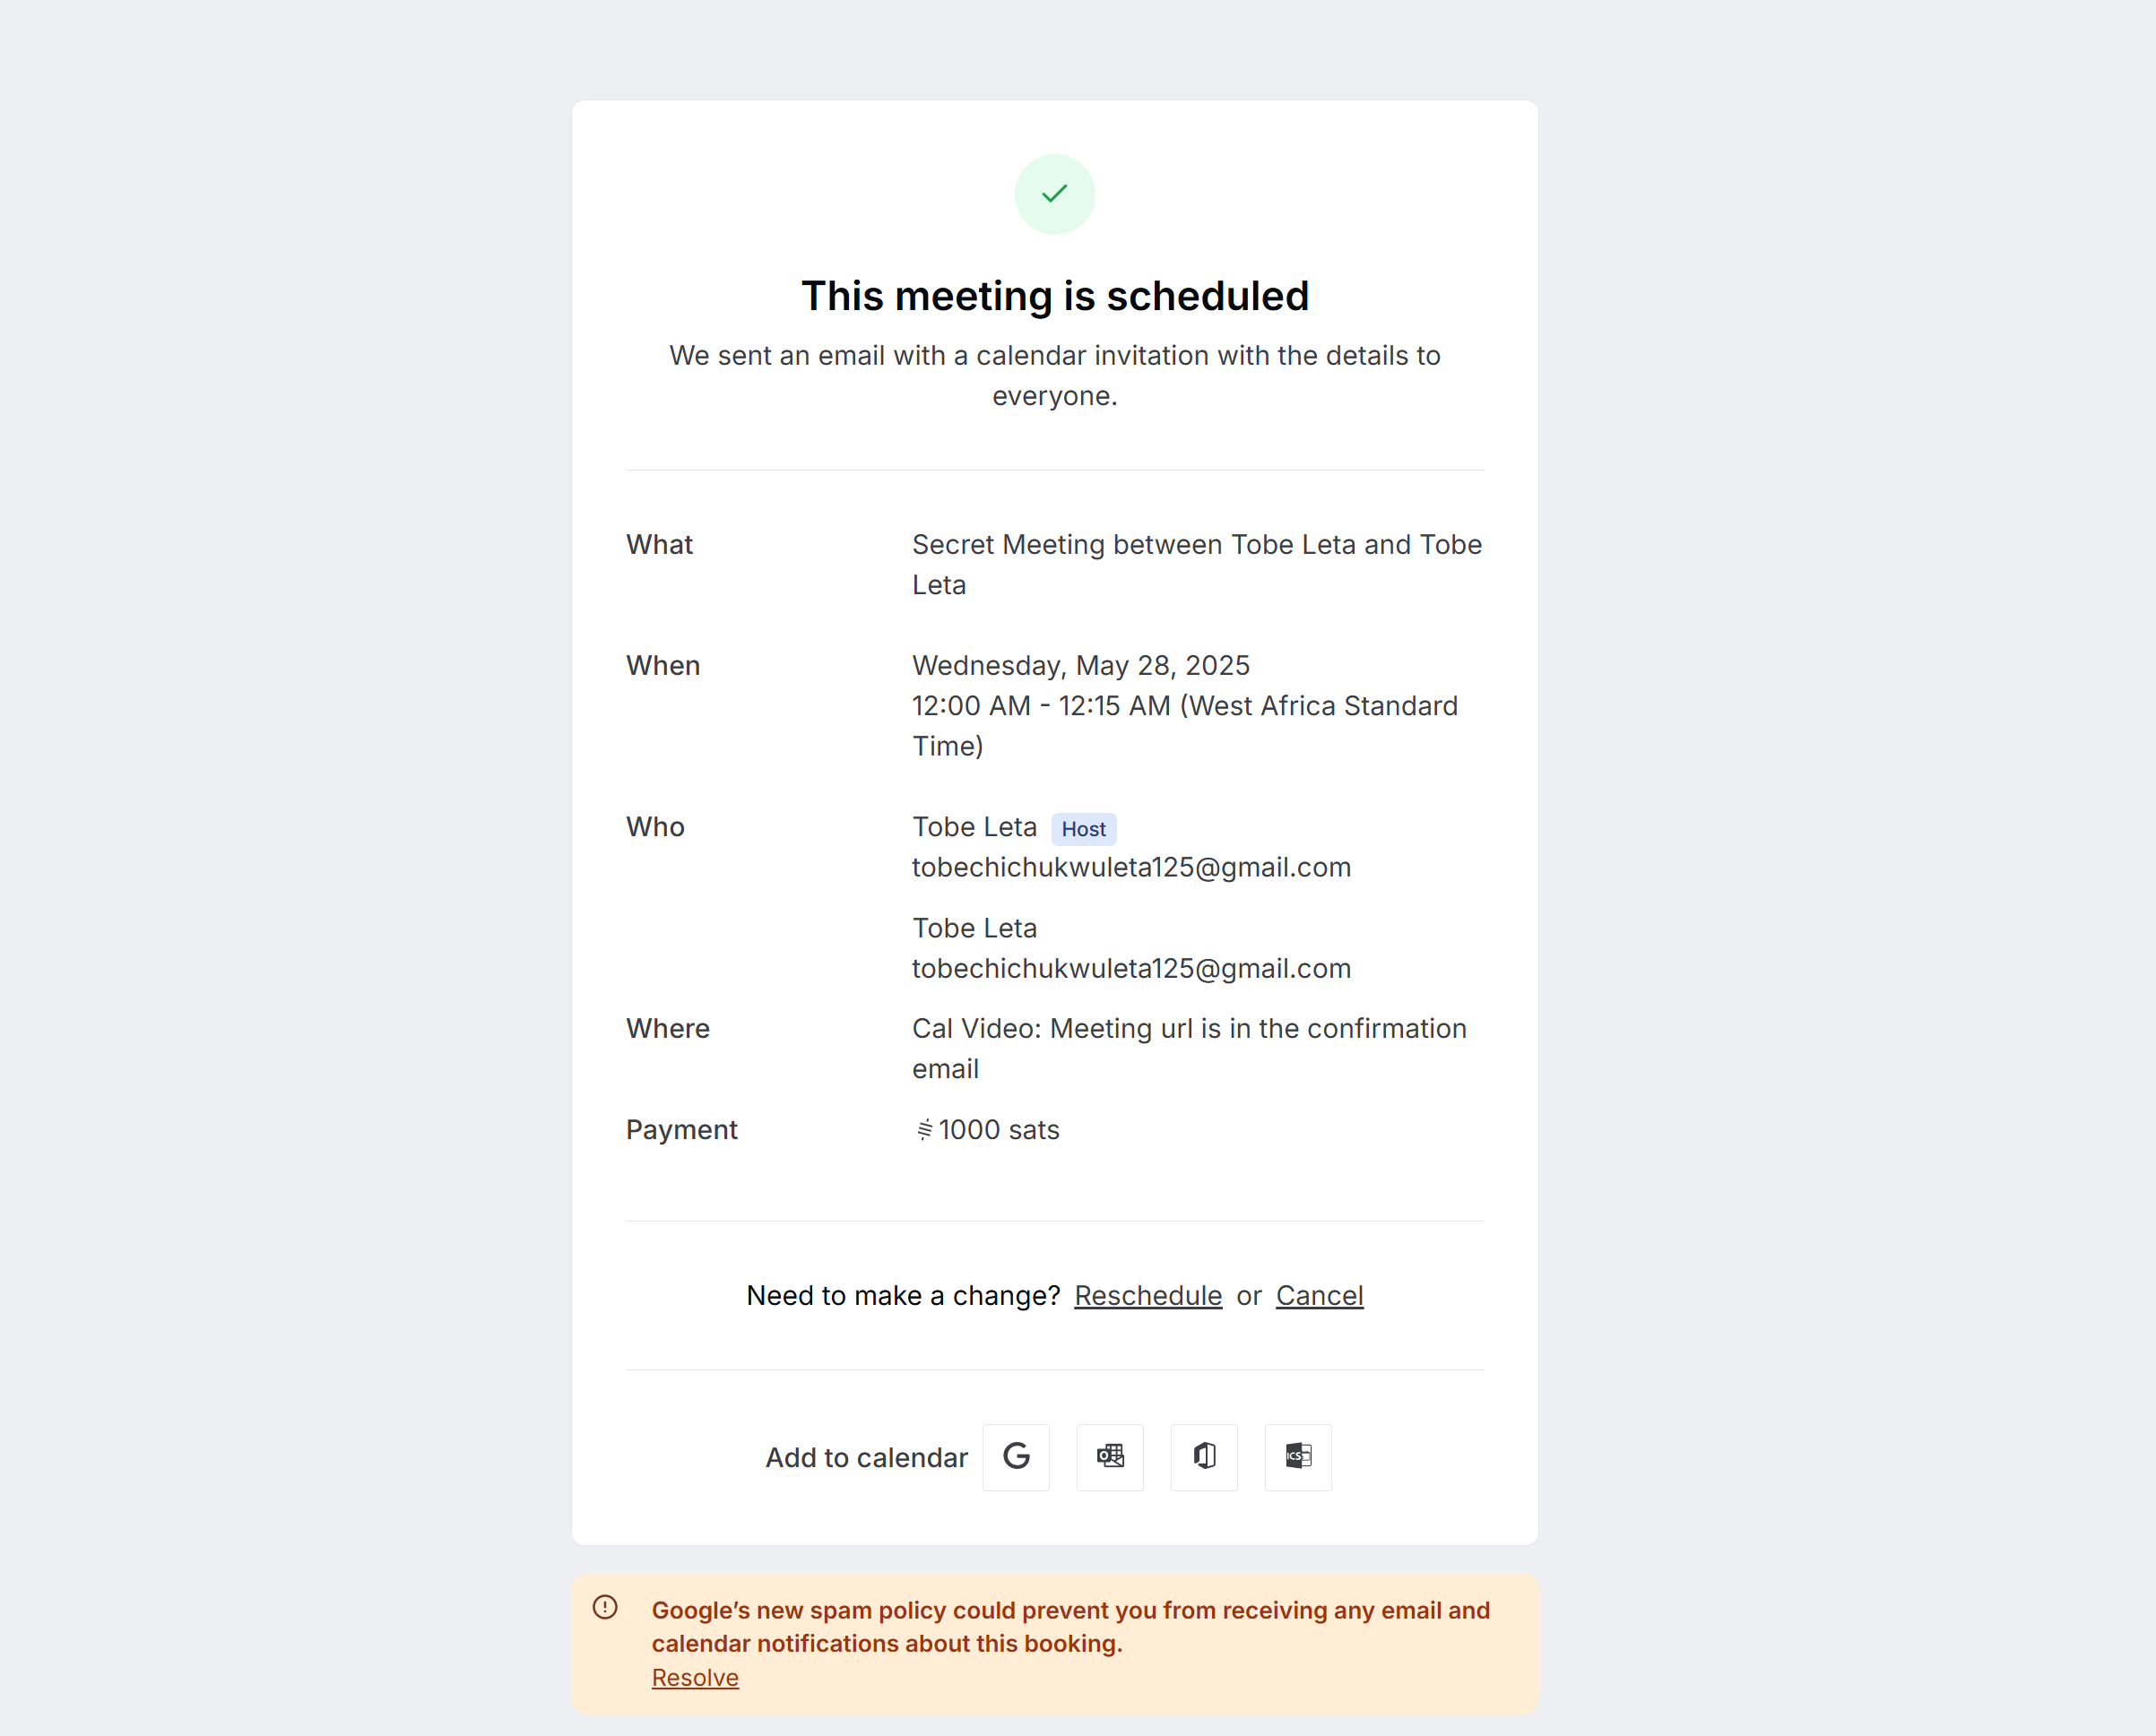Reschedule this meeting

[x=1148, y=1296]
